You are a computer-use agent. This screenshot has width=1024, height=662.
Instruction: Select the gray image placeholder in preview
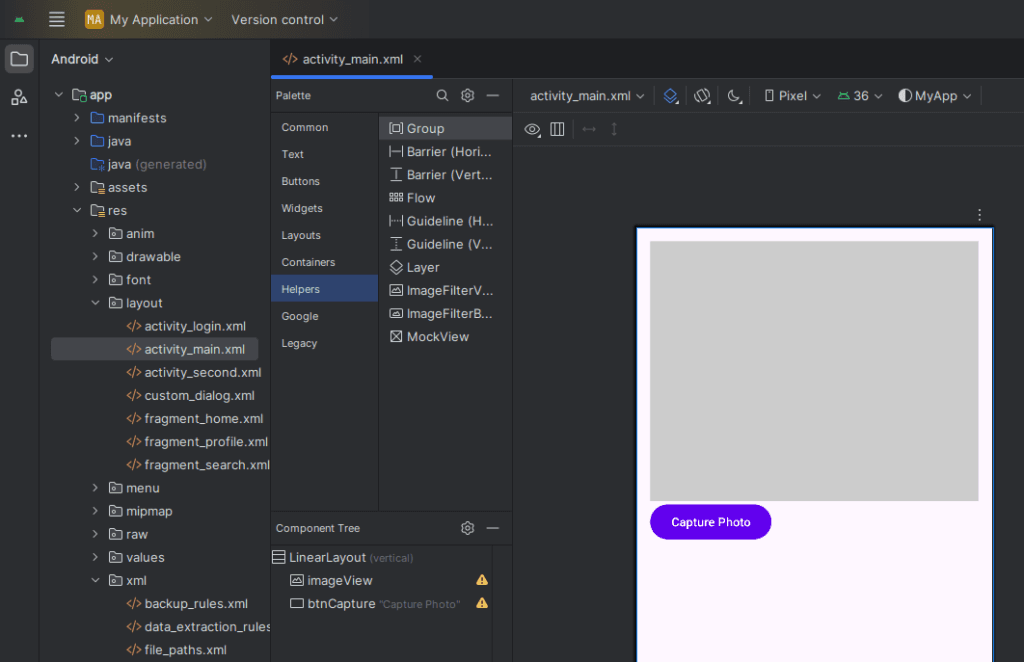(x=814, y=371)
